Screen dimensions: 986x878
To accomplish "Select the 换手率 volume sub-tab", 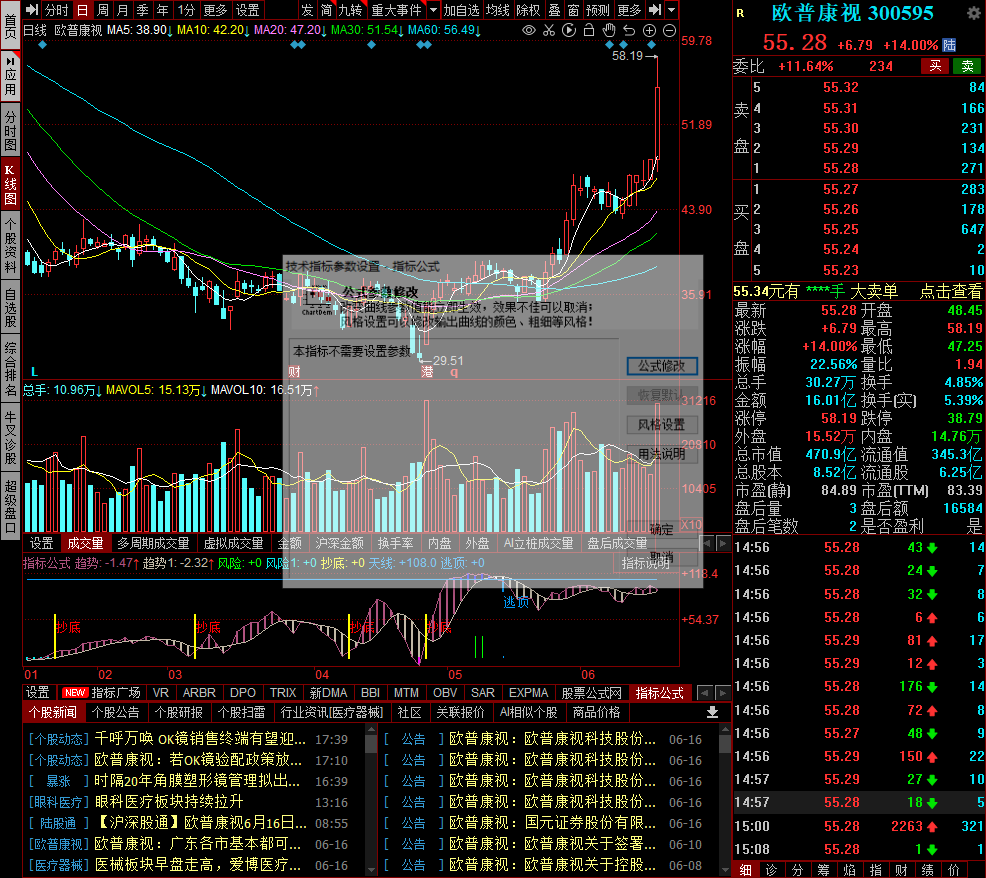I will [396, 543].
